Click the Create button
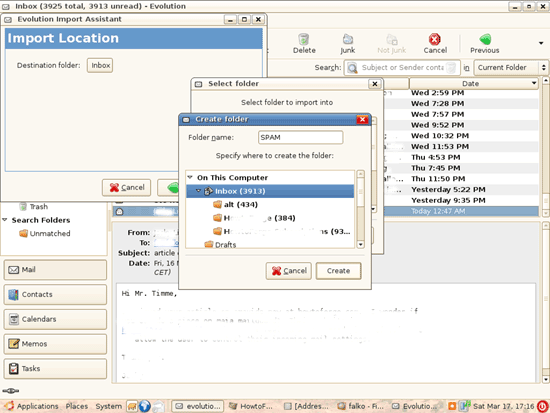The height and width of the screenshot is (413, 550). 338,271
